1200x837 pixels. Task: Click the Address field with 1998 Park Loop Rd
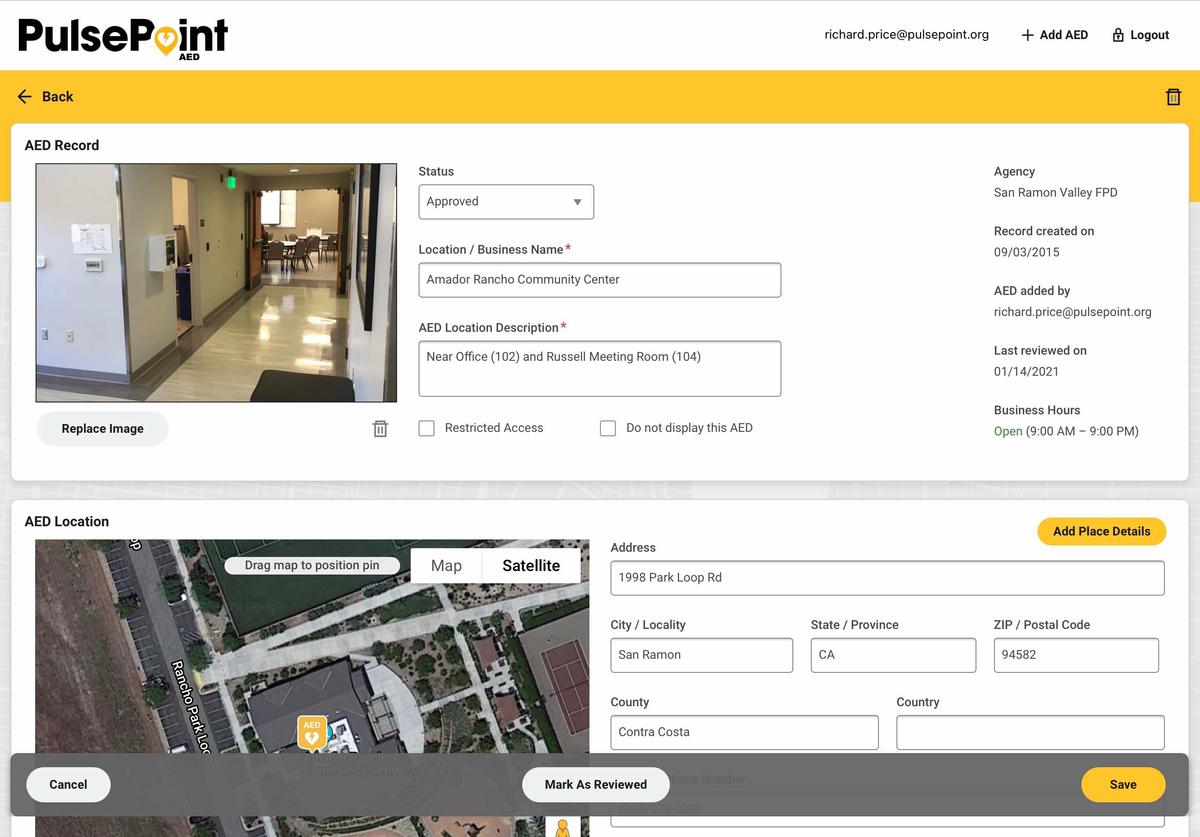point(887,578)
